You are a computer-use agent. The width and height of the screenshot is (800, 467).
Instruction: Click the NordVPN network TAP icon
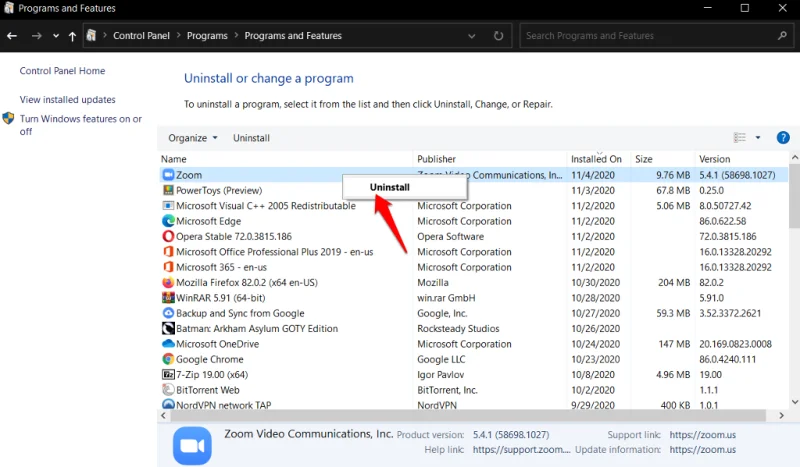click(168, 404)
